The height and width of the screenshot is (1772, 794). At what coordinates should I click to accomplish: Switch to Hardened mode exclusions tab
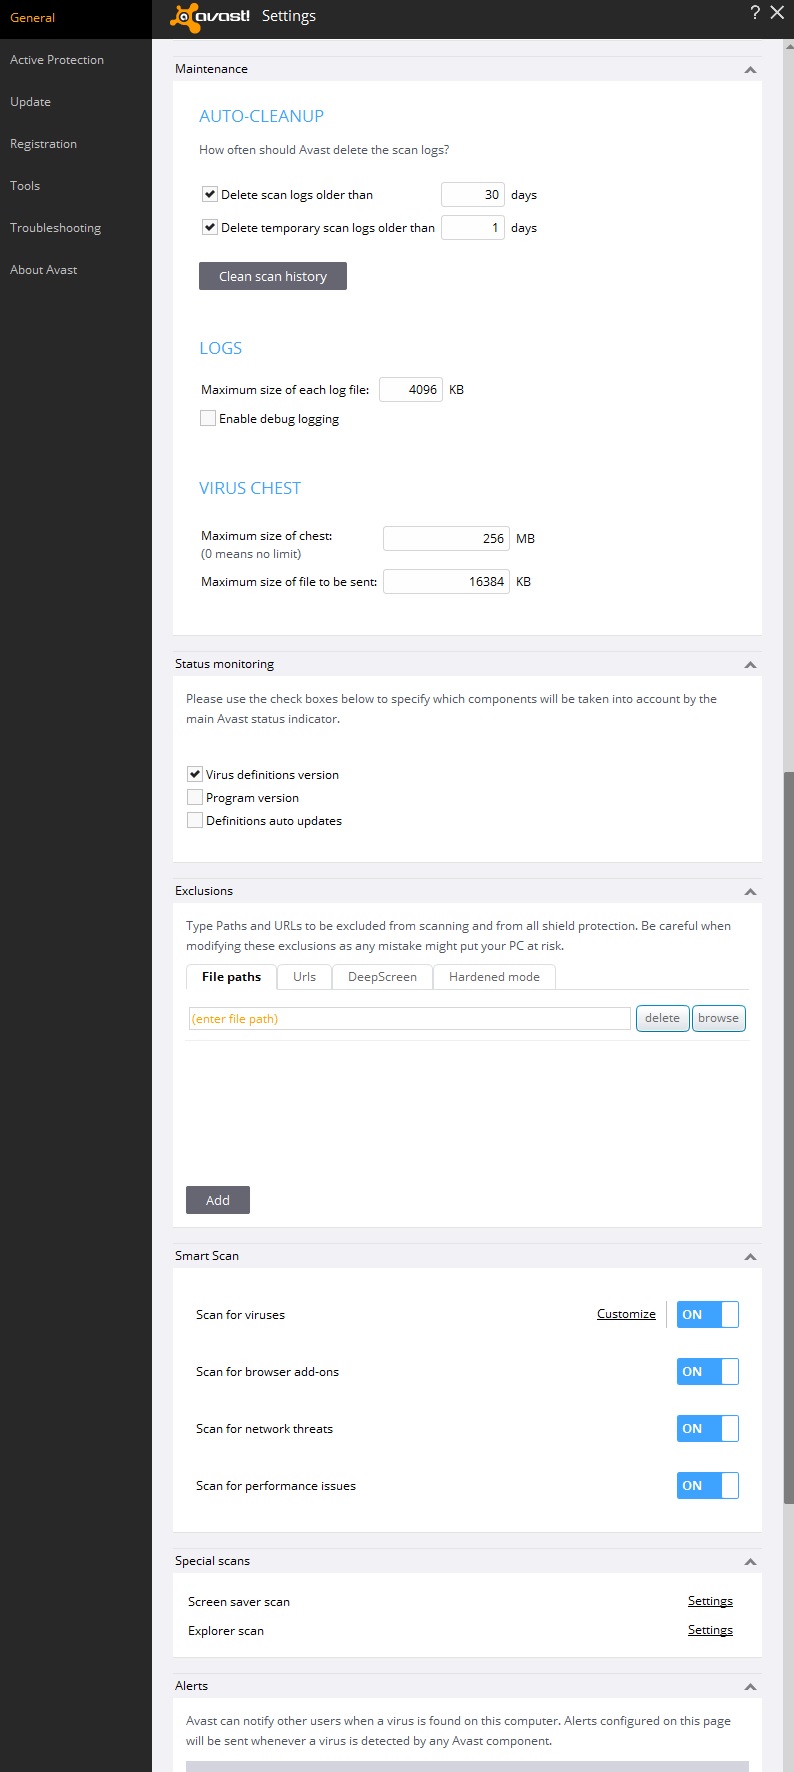(x=494, y=977)
